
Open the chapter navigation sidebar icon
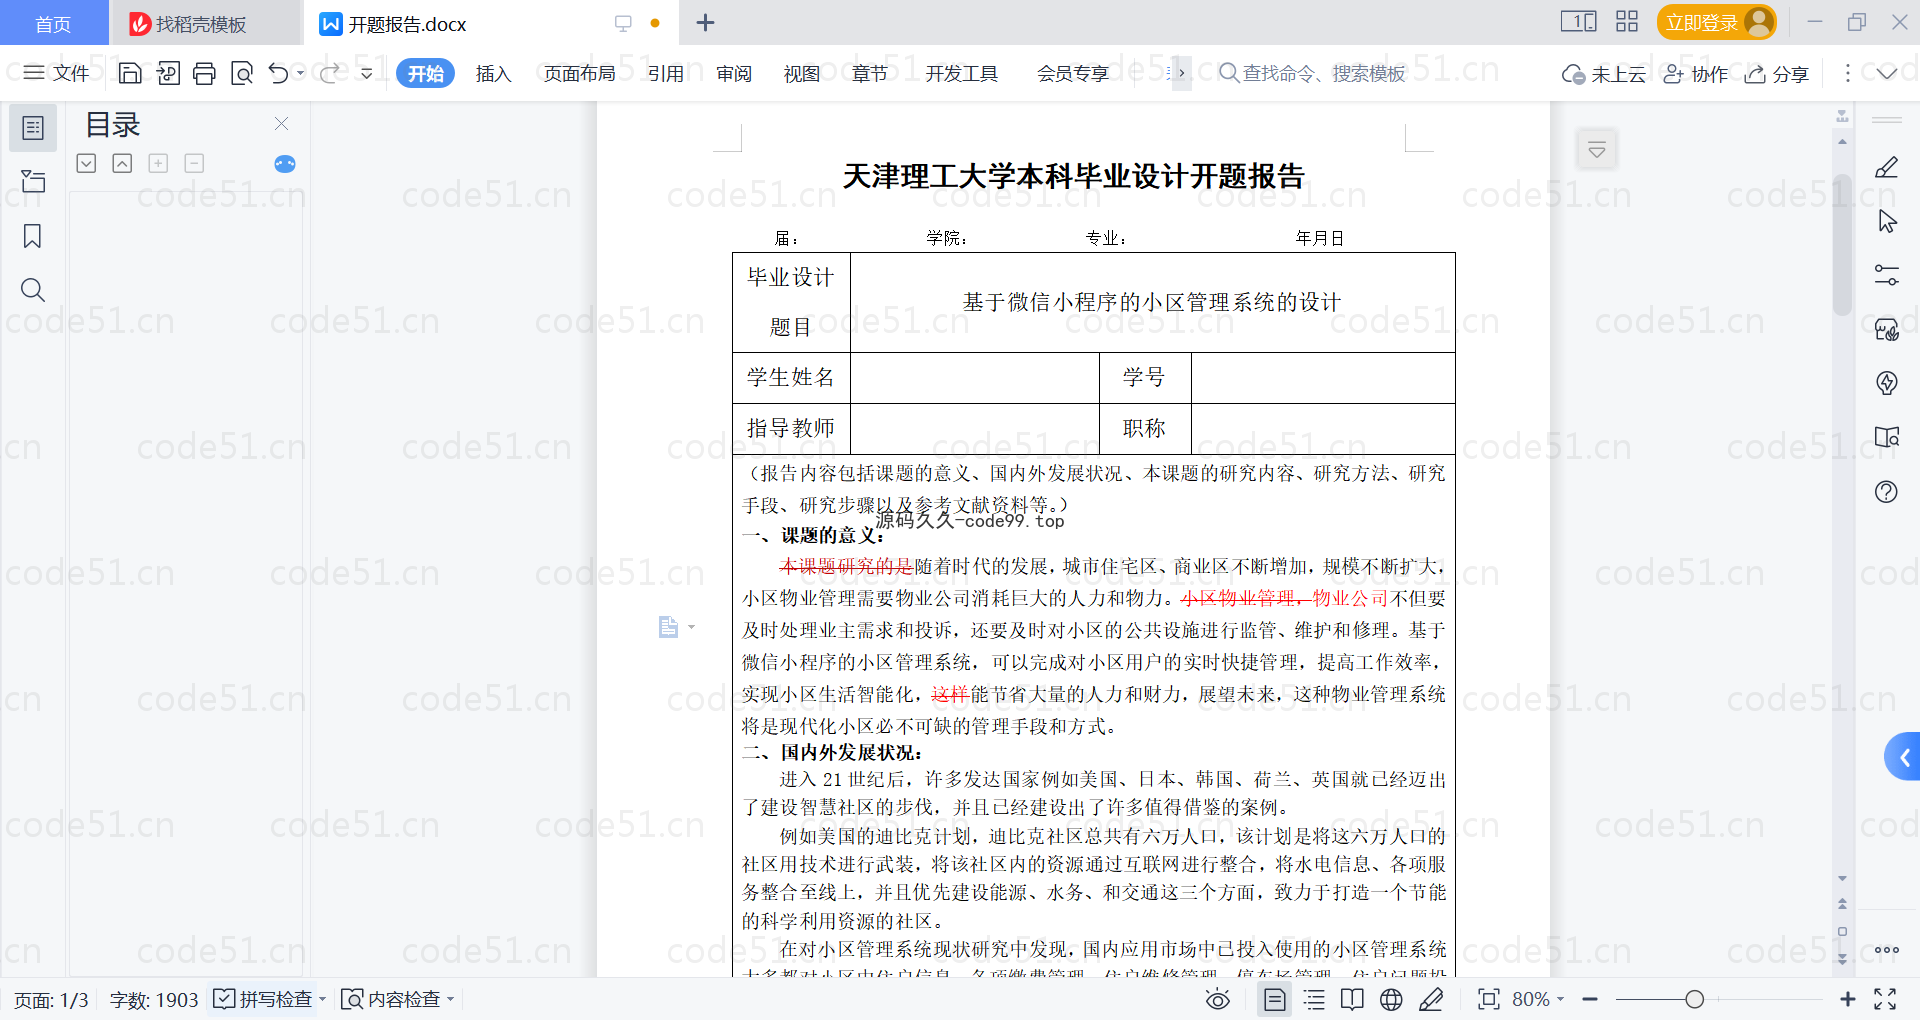click(x=33, y=181)
